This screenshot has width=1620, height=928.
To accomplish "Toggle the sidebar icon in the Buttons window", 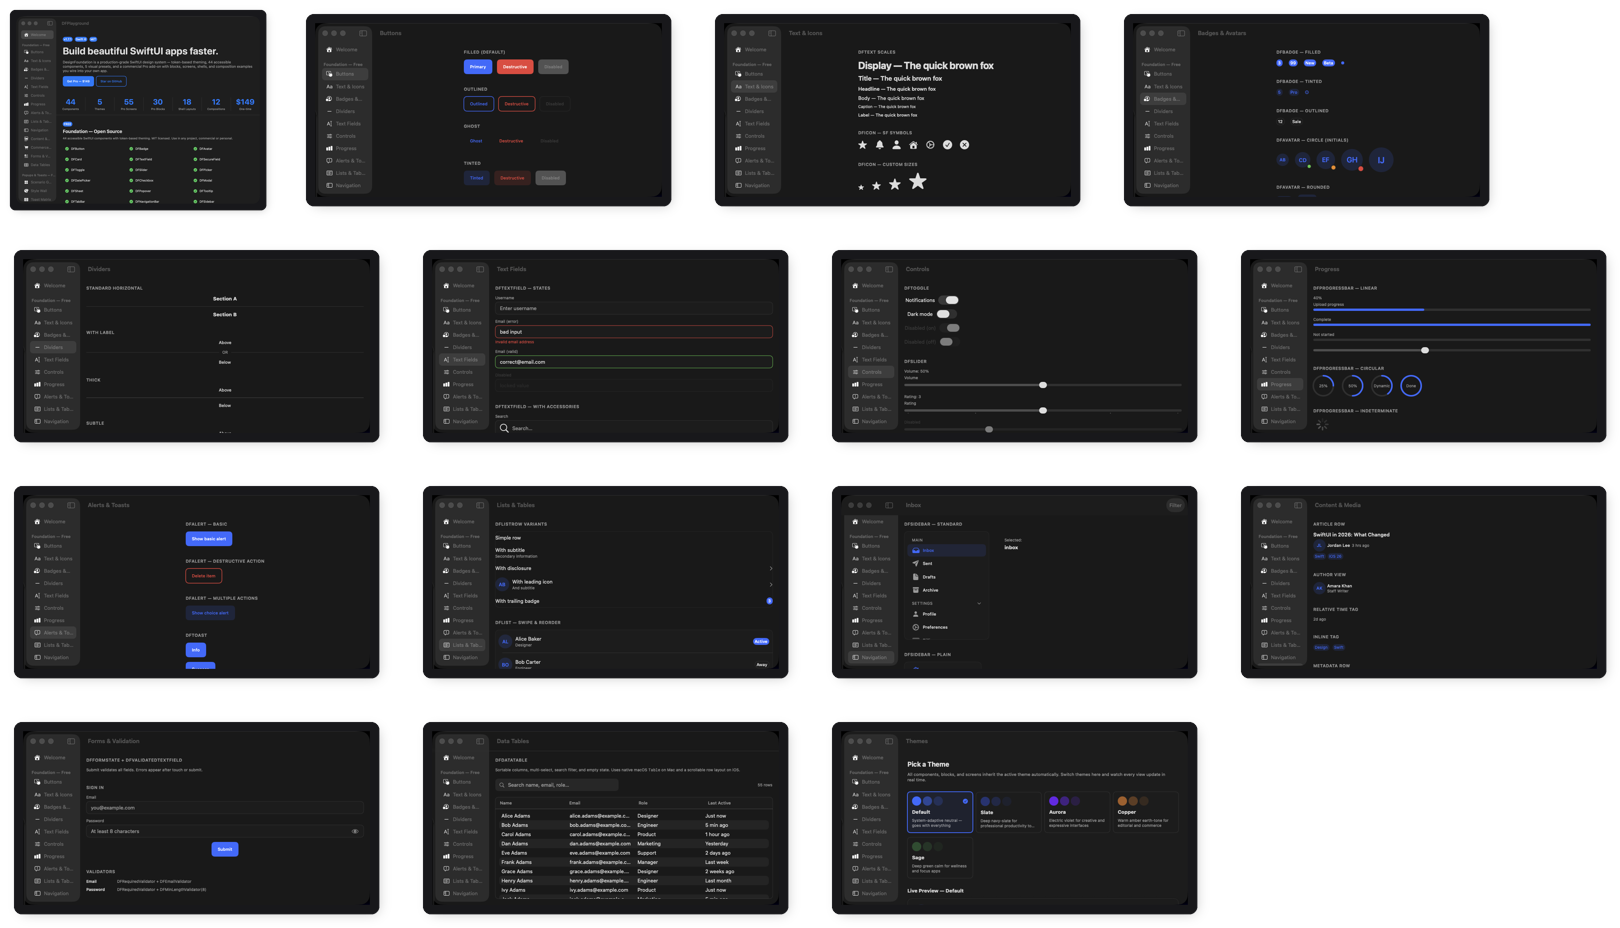I will [363, 33].
